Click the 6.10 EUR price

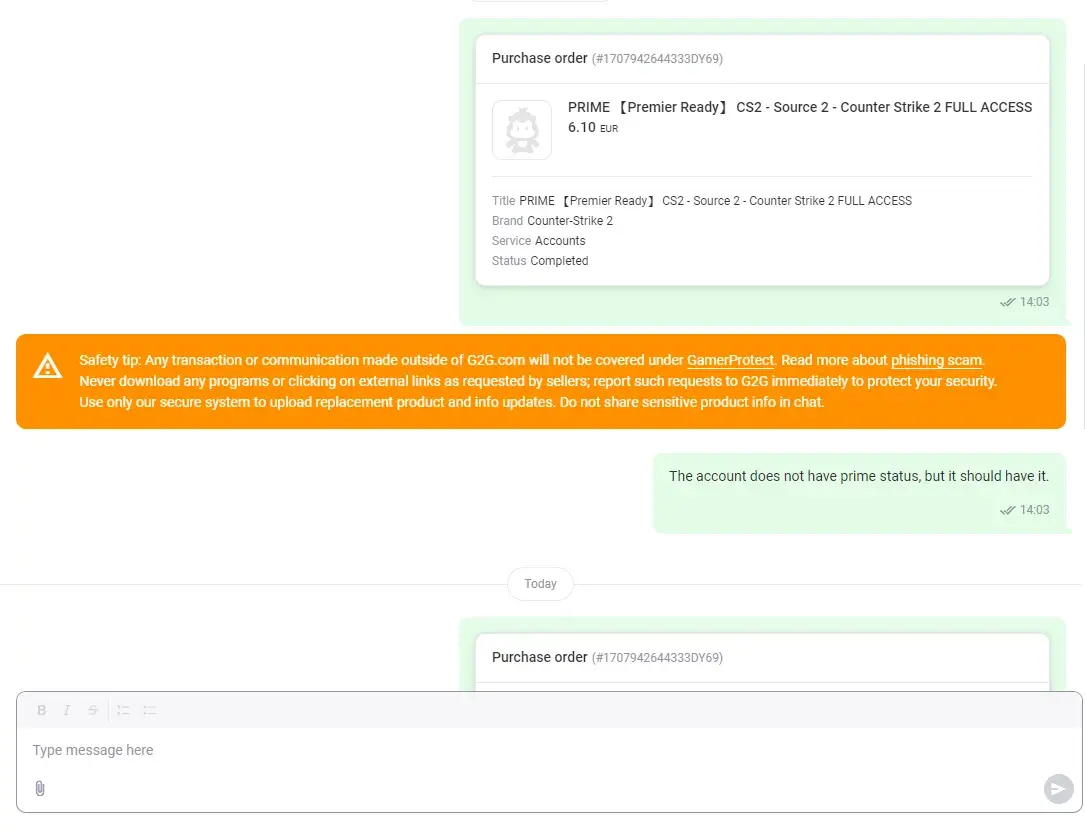(x=593, y=127)
